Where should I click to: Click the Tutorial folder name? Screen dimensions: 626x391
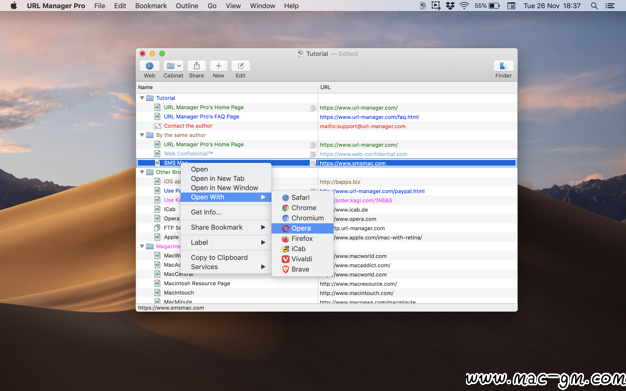click(165, 98)
